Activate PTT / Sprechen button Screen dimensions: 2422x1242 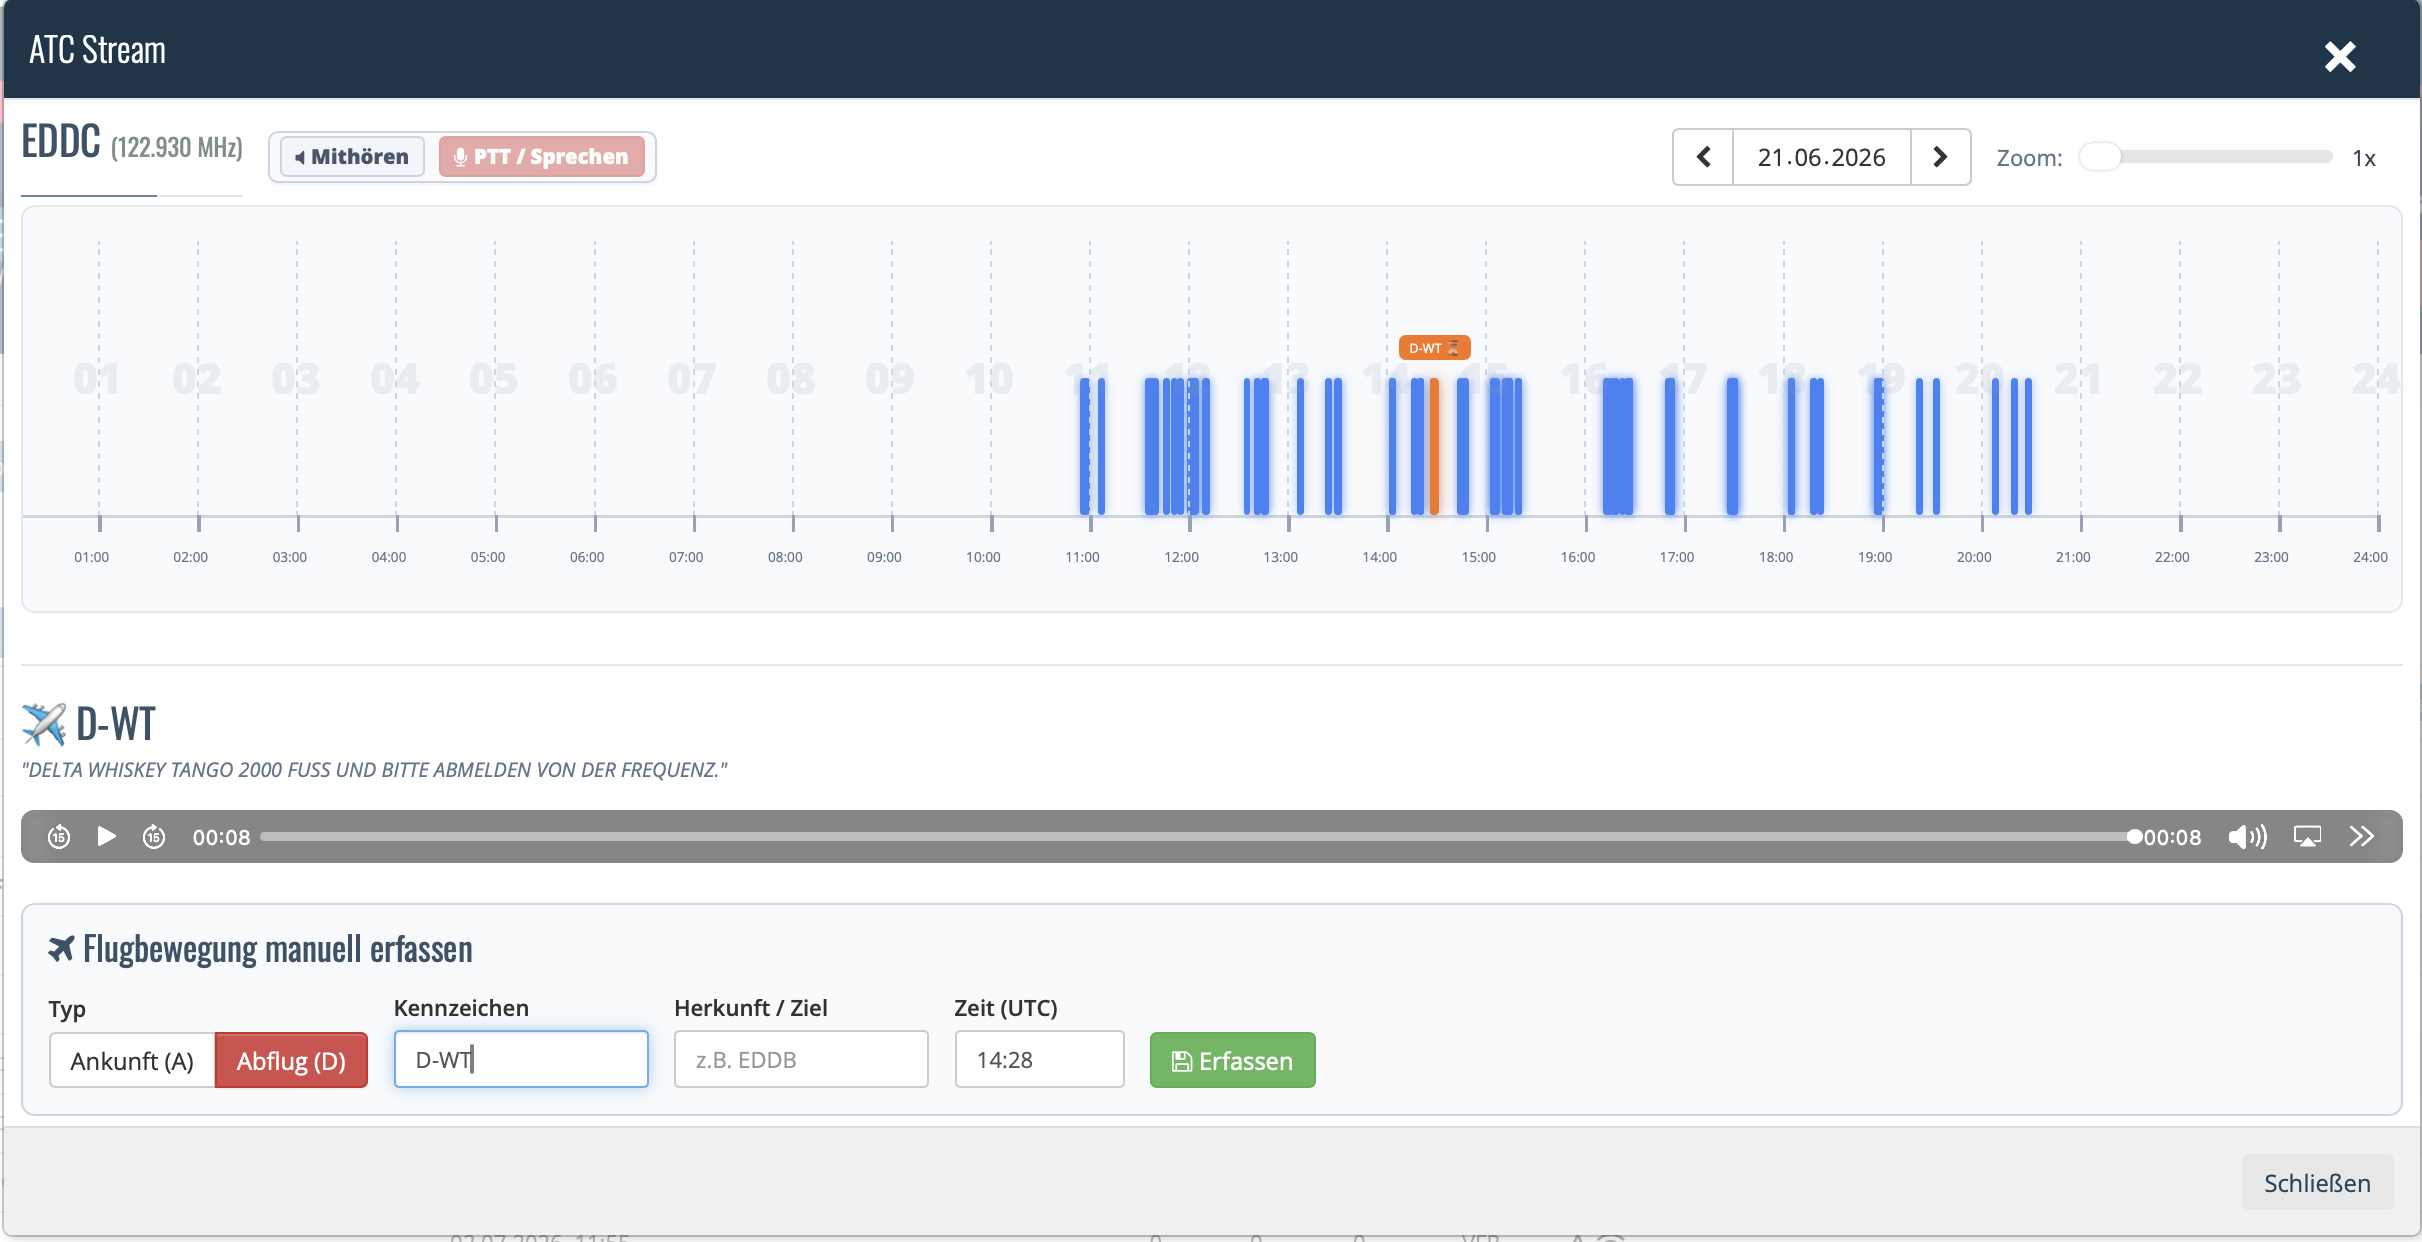tap(541, 157)
